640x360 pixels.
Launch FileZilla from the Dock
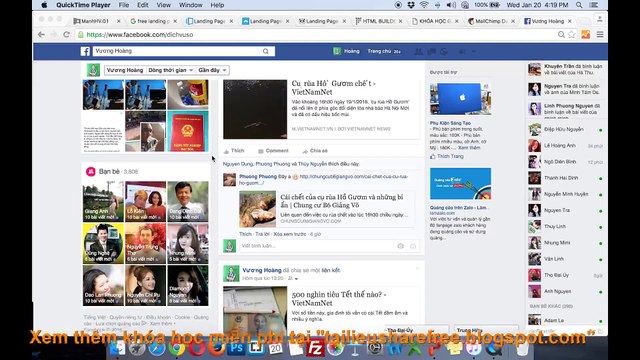[x=315, y=348]
